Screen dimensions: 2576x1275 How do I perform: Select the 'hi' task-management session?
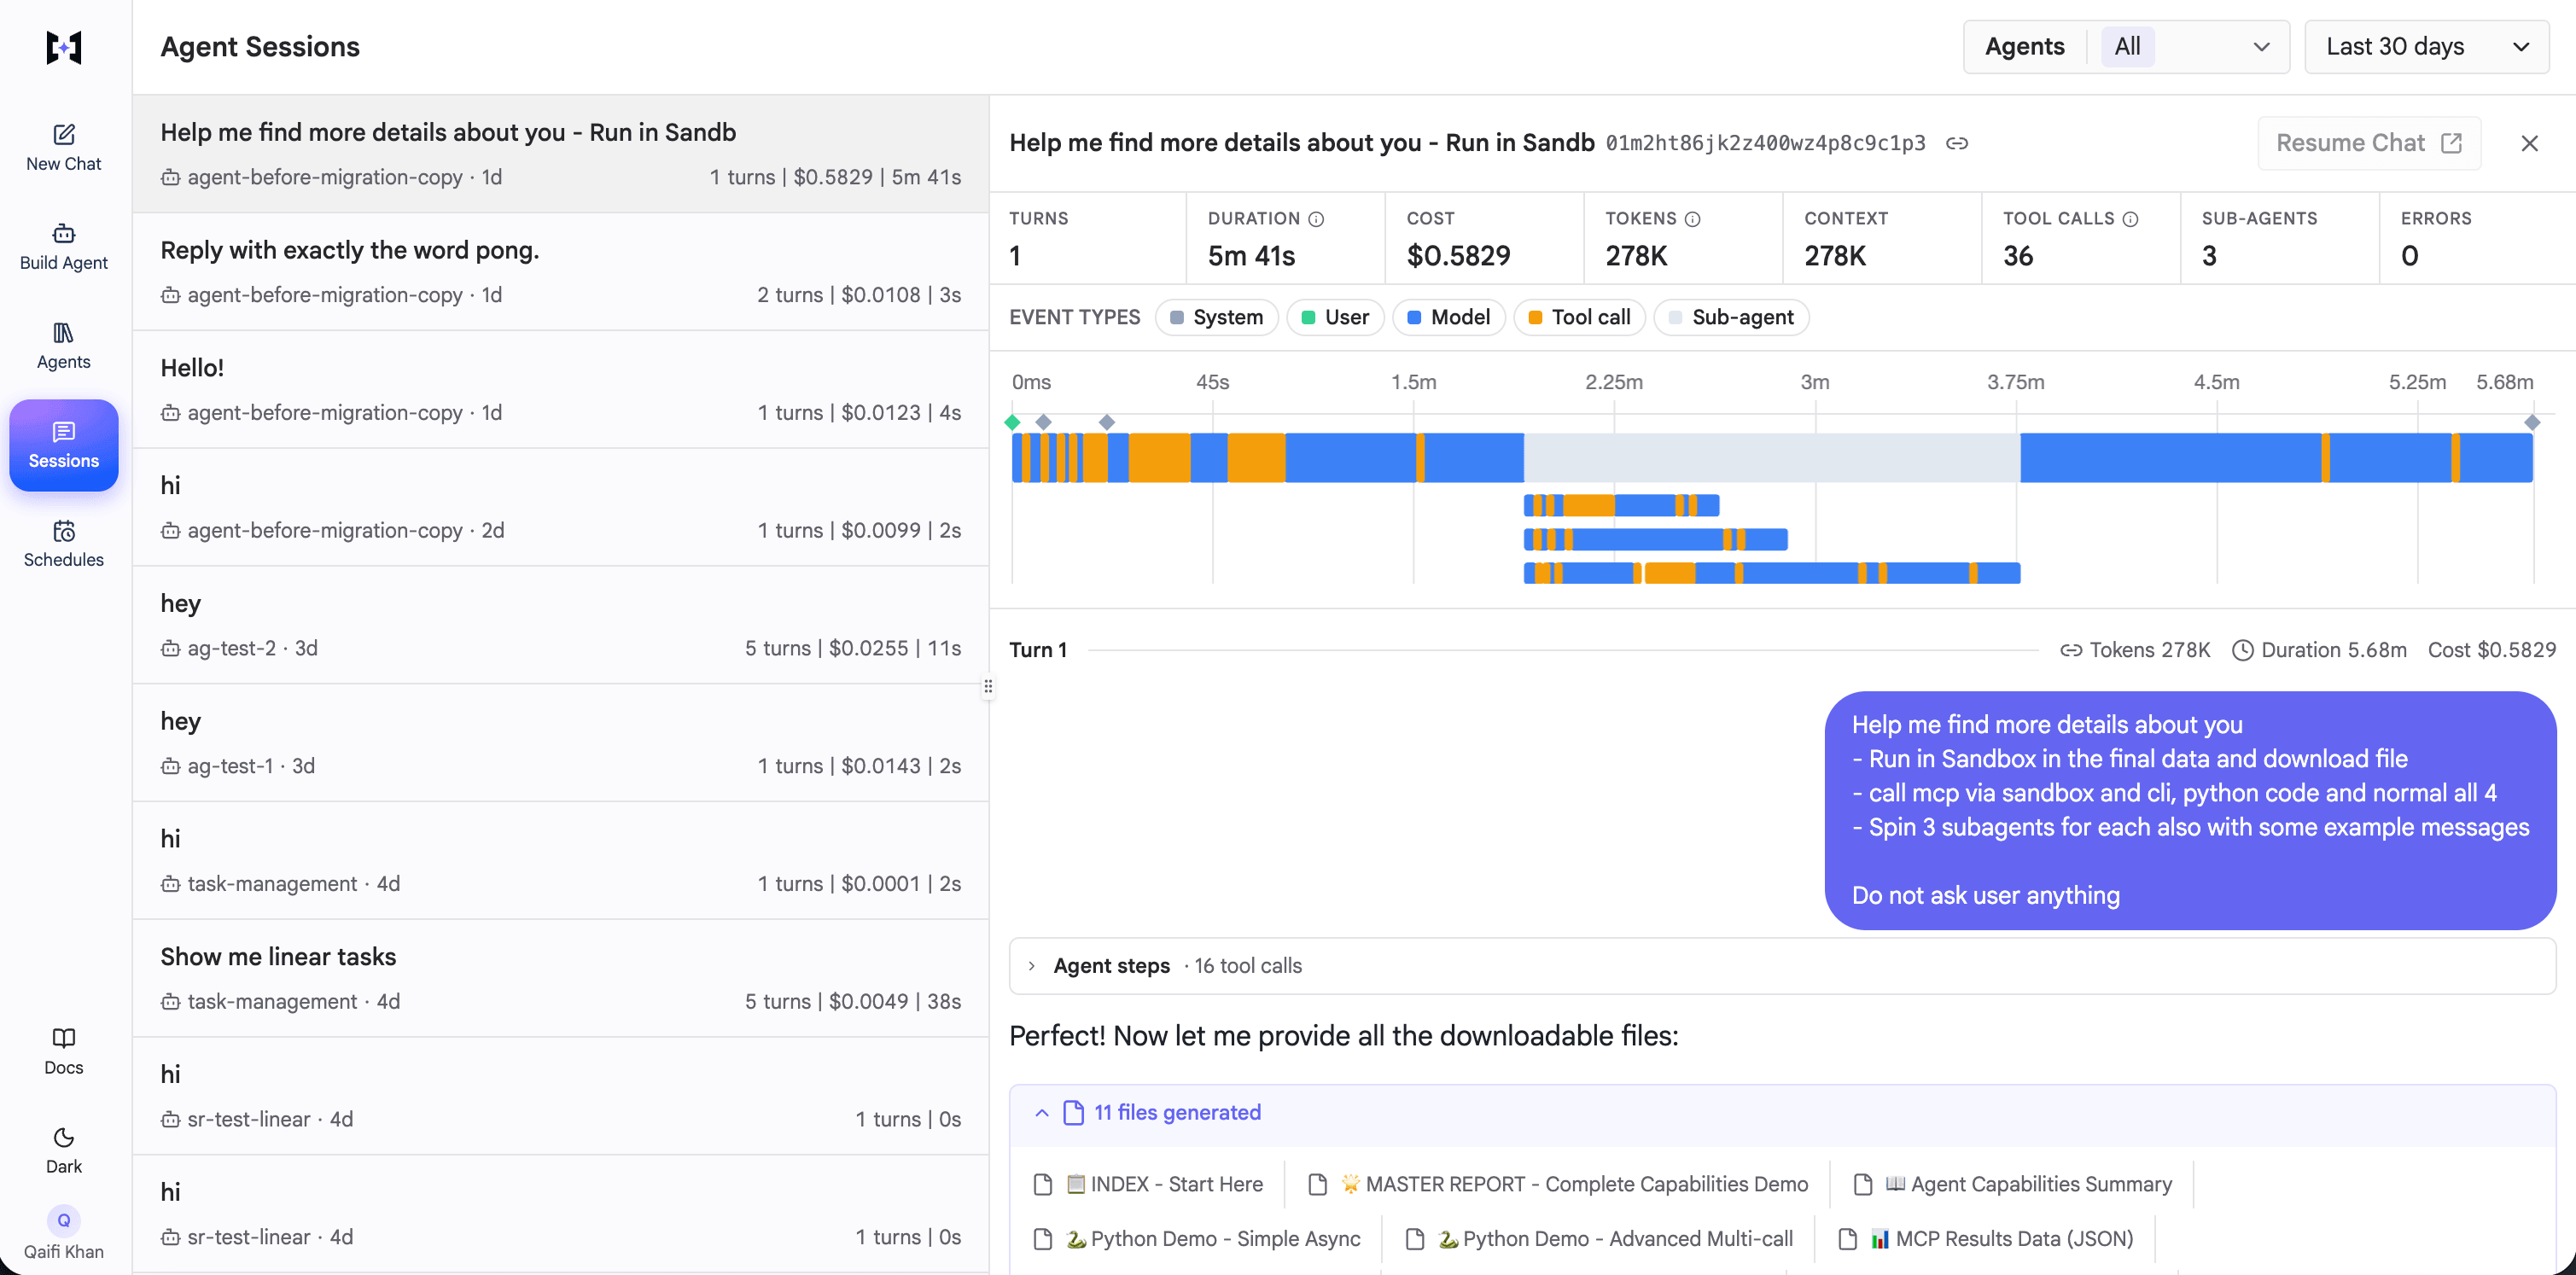coord(560,860)
